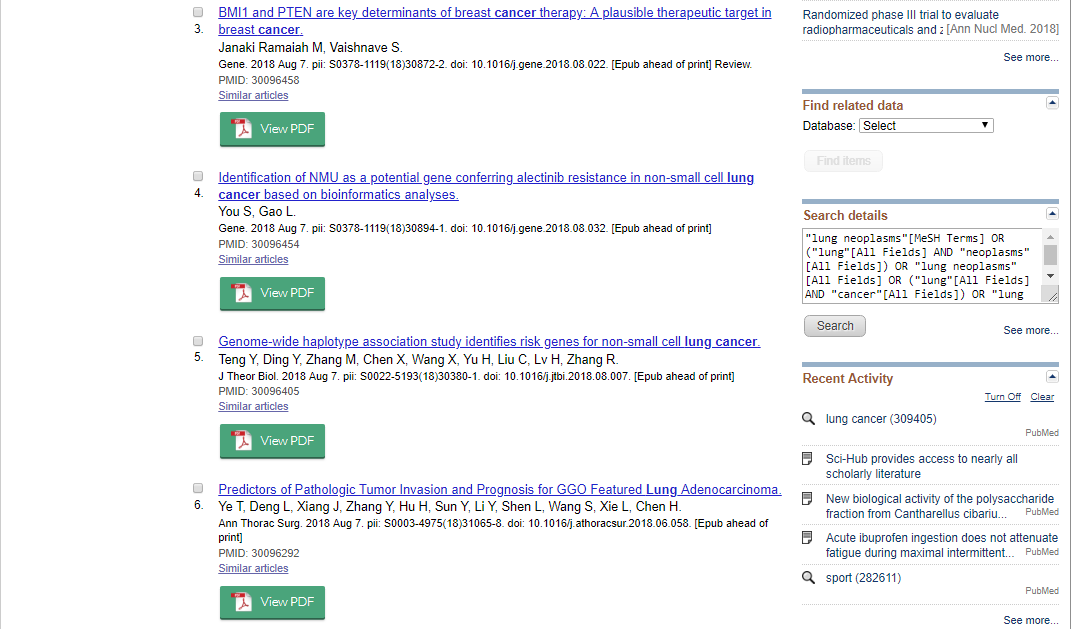Click document icon next to Sci-Hub entry
Image resolution: width=1071 pixels, height=629 pixels.
coord(809,459)
